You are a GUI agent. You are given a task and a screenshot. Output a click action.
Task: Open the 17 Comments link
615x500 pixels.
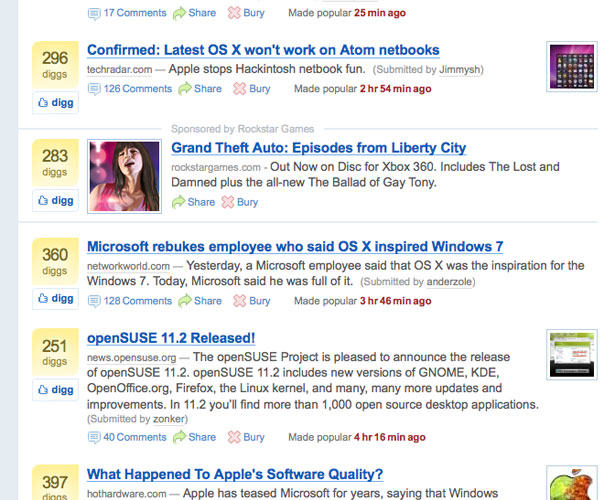tap(135, 13)
